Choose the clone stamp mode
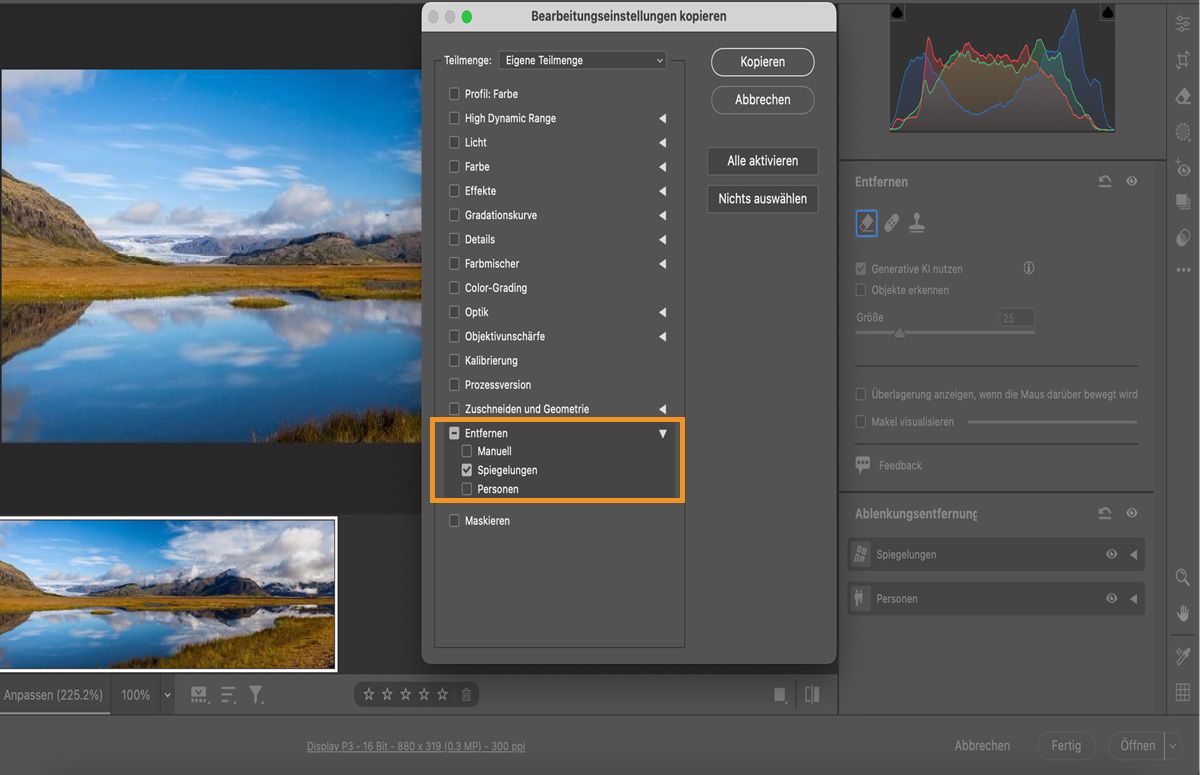The image size is (1200, 775). click(x=917, y=224)
